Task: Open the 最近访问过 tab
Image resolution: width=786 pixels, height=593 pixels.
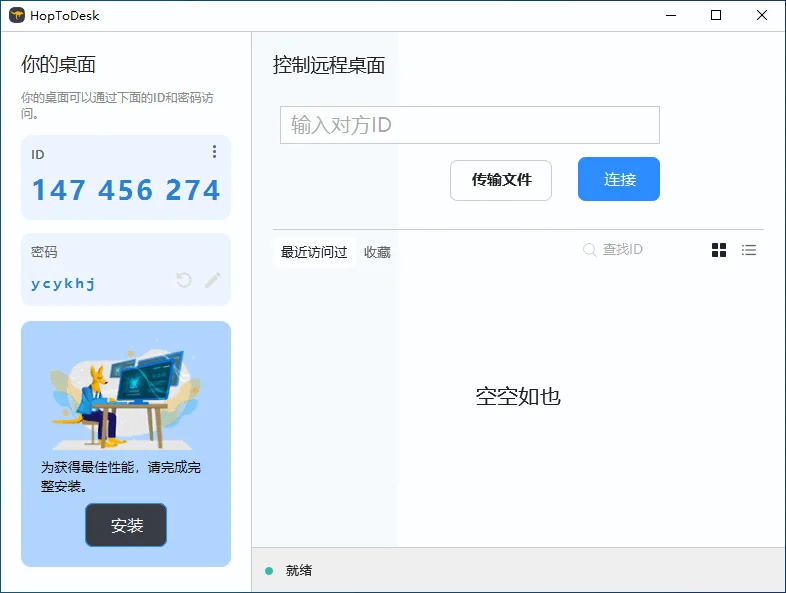Action: pyautogui.click(x=314, y=252)
